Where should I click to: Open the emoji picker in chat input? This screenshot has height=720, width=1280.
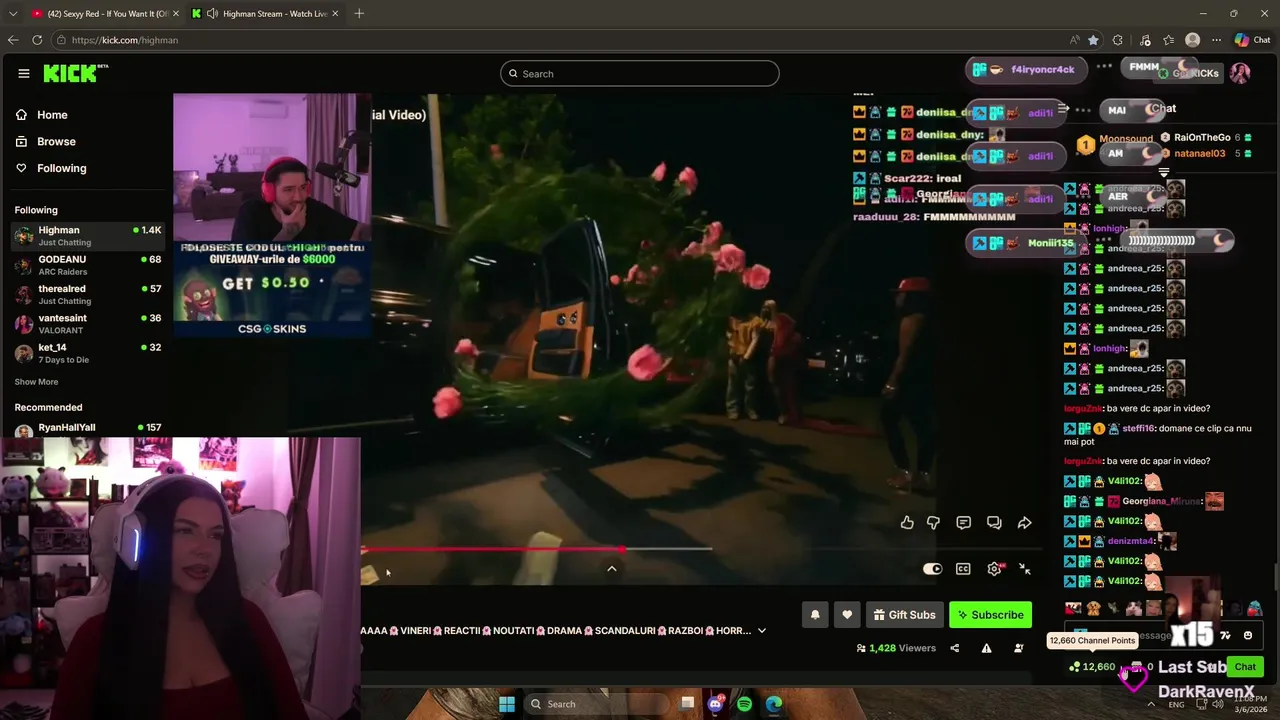(x=1248, y=635)
